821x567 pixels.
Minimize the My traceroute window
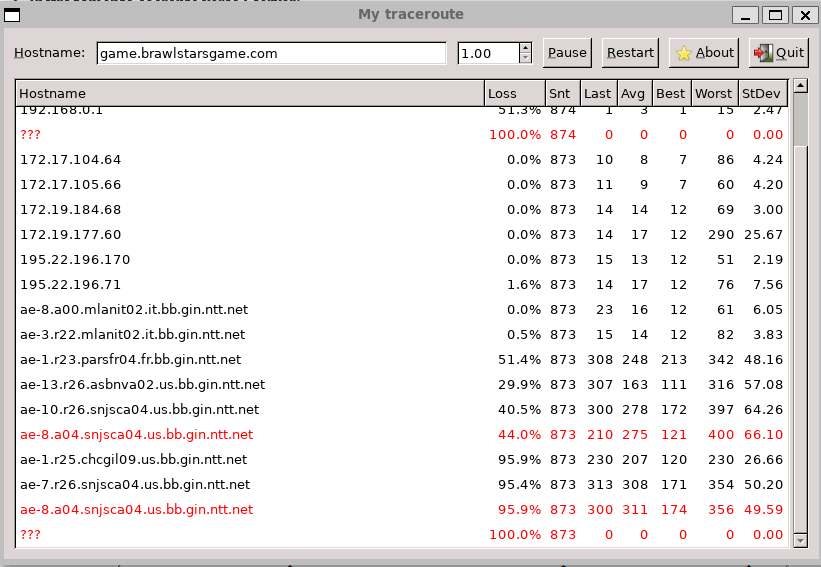coord(745,15)
